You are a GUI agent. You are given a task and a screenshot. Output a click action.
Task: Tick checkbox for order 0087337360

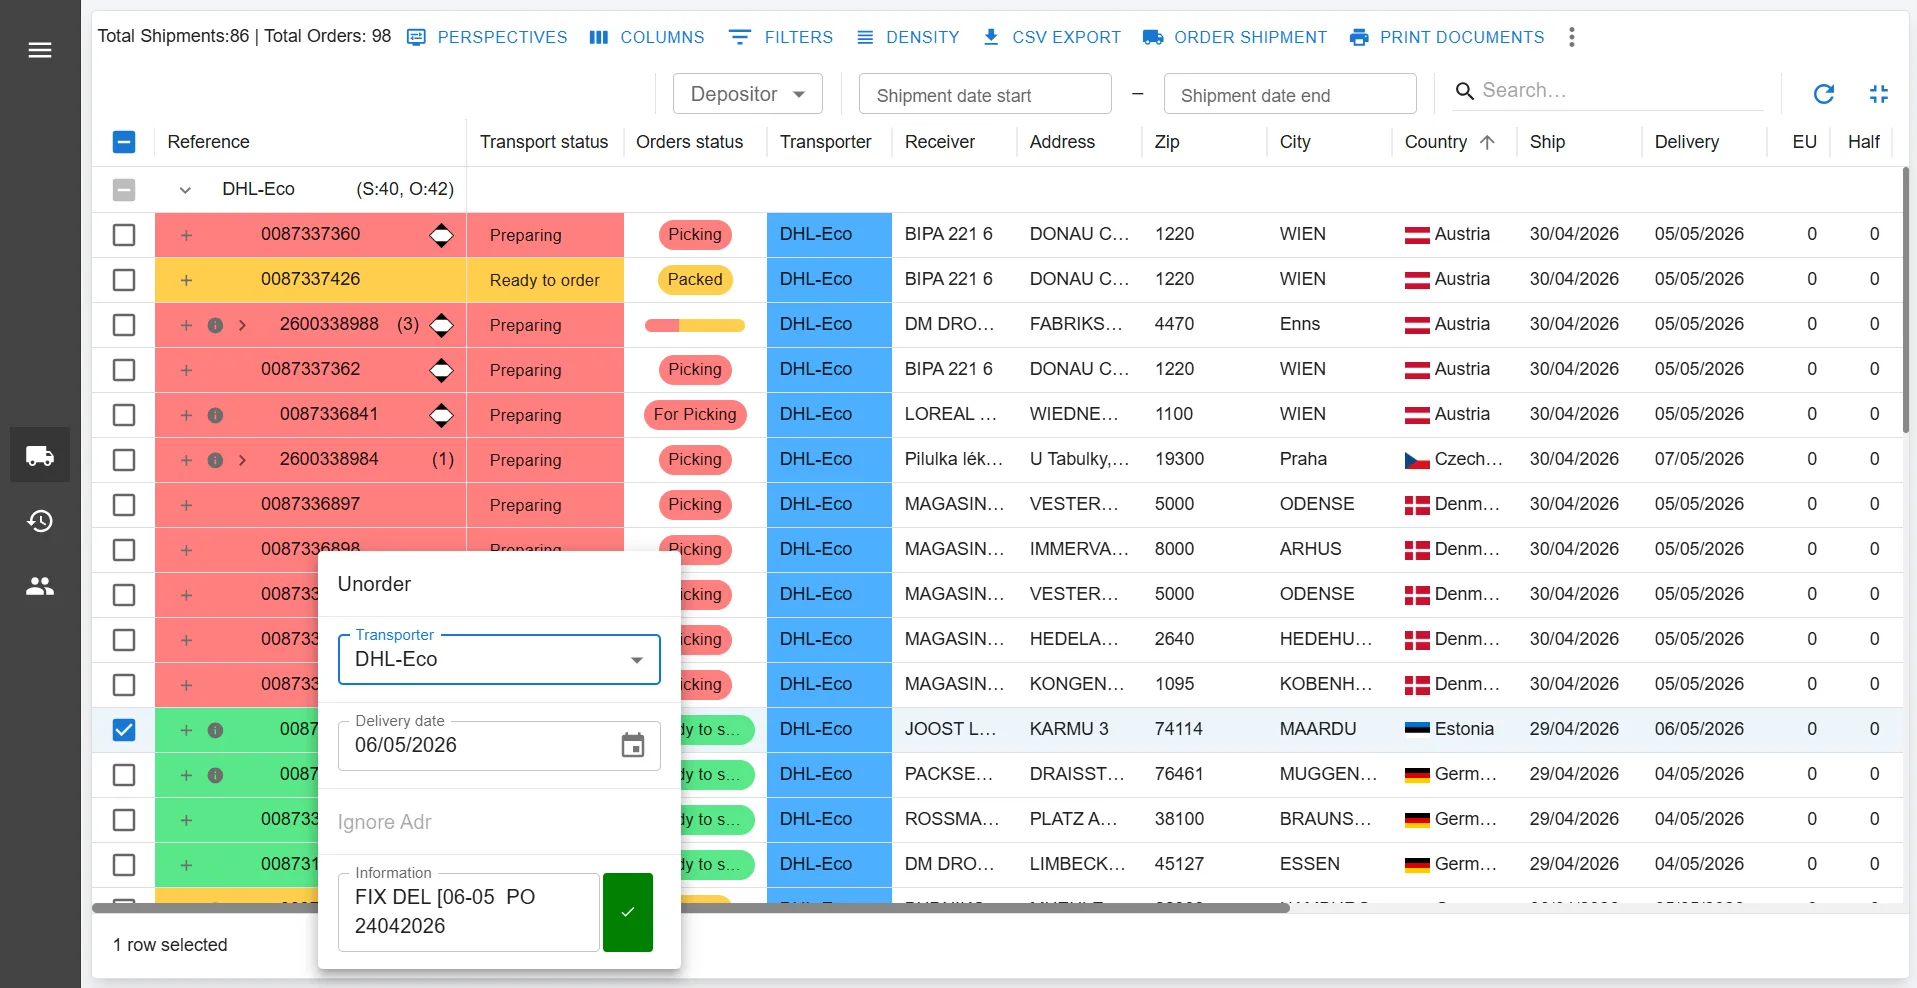point(124,235)
